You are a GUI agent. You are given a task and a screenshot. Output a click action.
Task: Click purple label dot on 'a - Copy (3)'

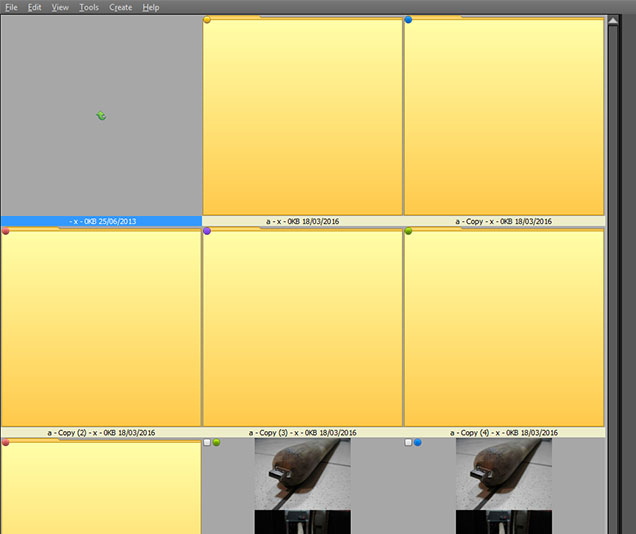point(207,231)
